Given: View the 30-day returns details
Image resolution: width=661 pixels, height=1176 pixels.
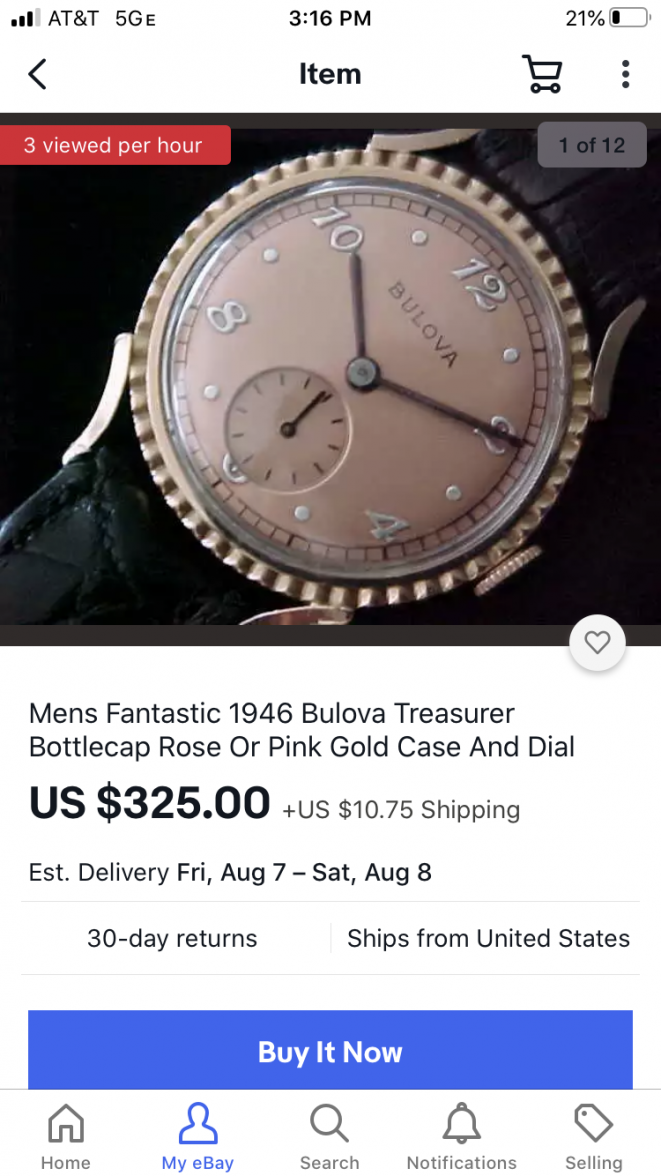Looking at the screenshot, I should tap(172, 938).
